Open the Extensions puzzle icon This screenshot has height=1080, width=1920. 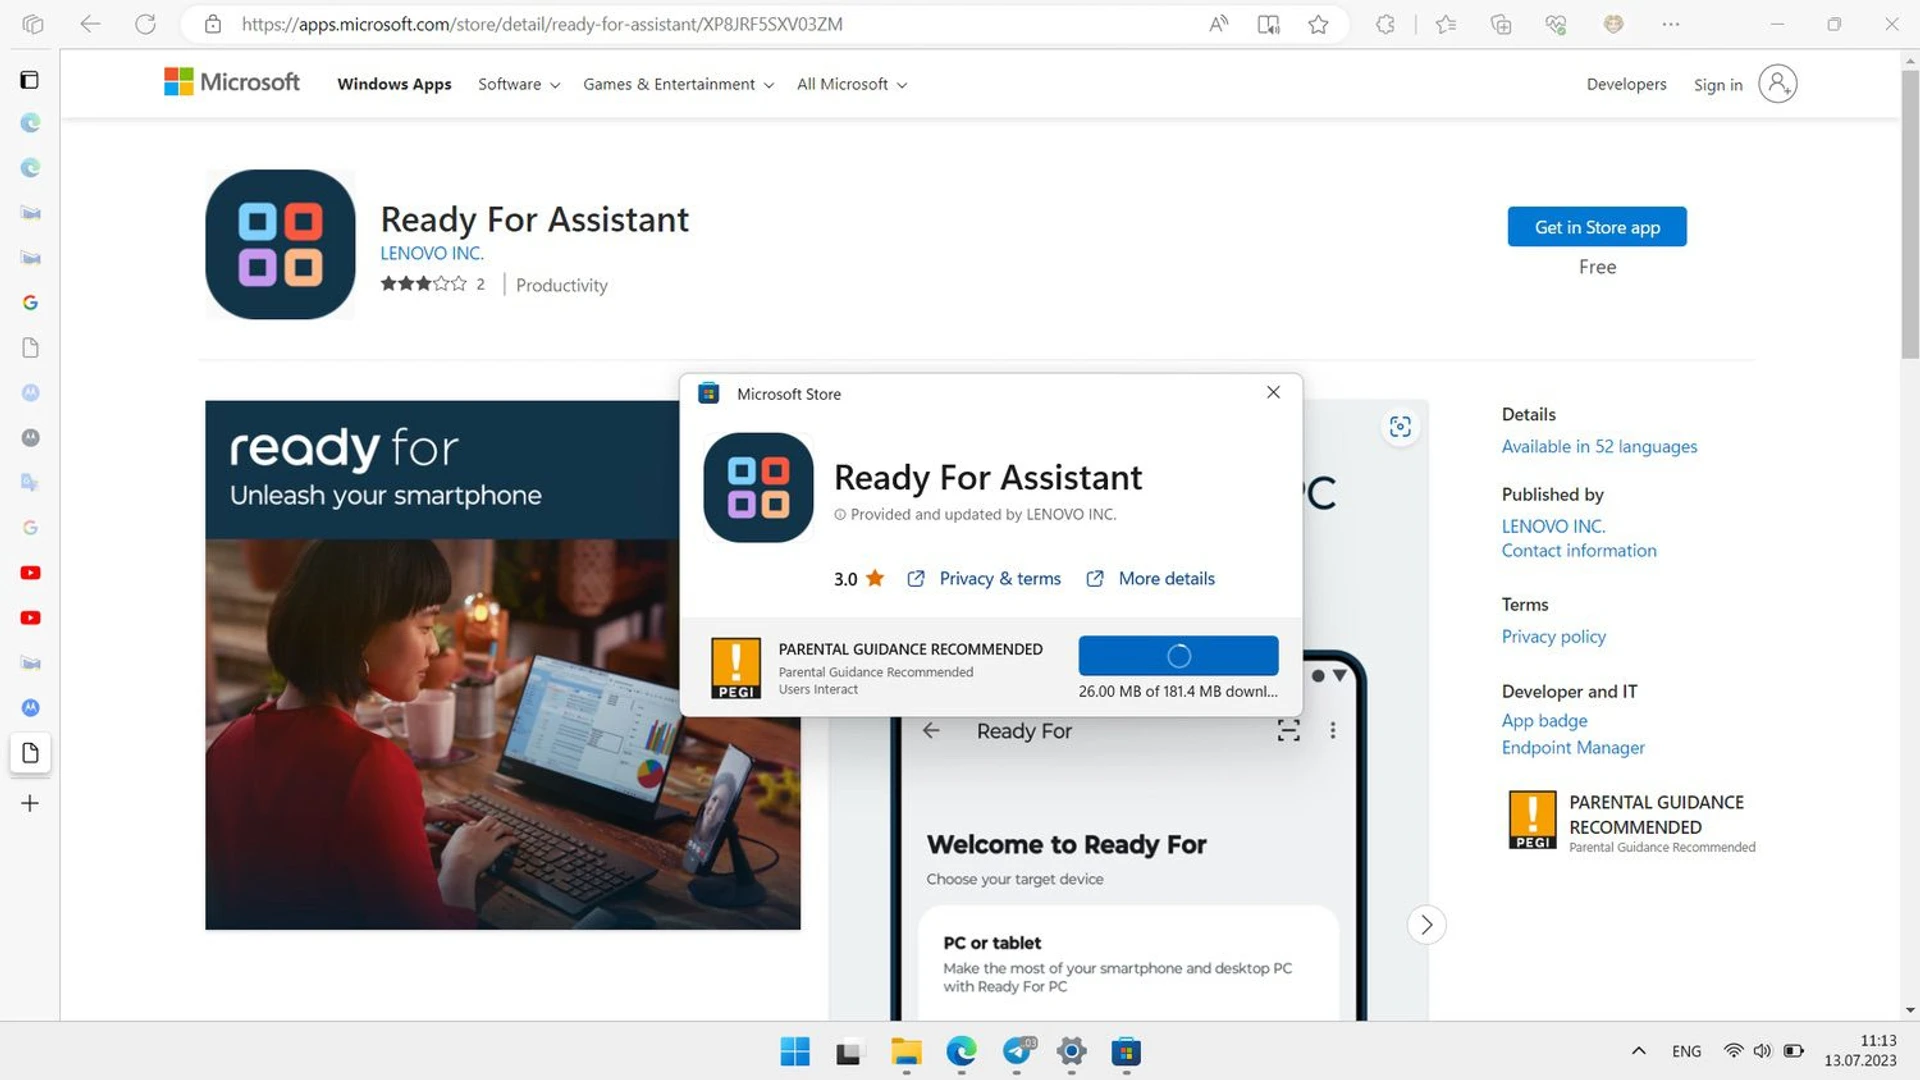click(x=1385, y=24)
